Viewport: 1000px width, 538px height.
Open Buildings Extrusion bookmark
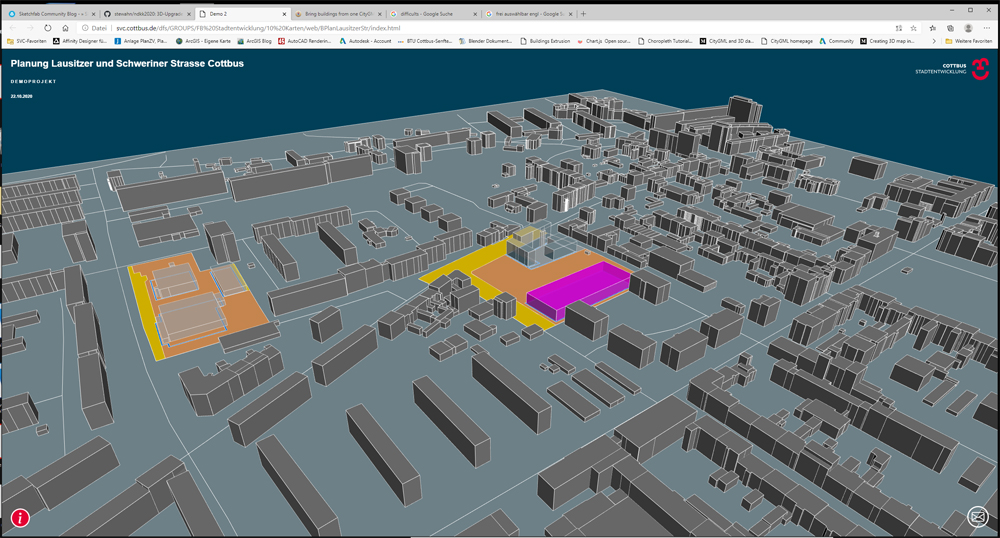(545, 41)
